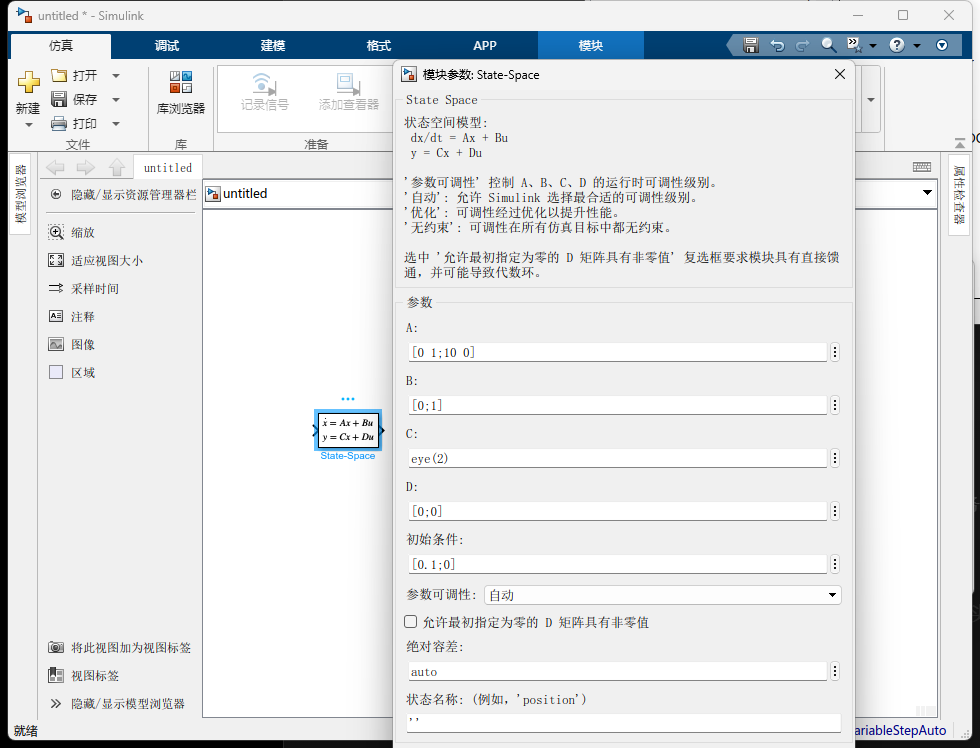Click the 采样时间 sample time icon
Image resolution: width=980 pixels, height=748 pixels.
(56, 288)
